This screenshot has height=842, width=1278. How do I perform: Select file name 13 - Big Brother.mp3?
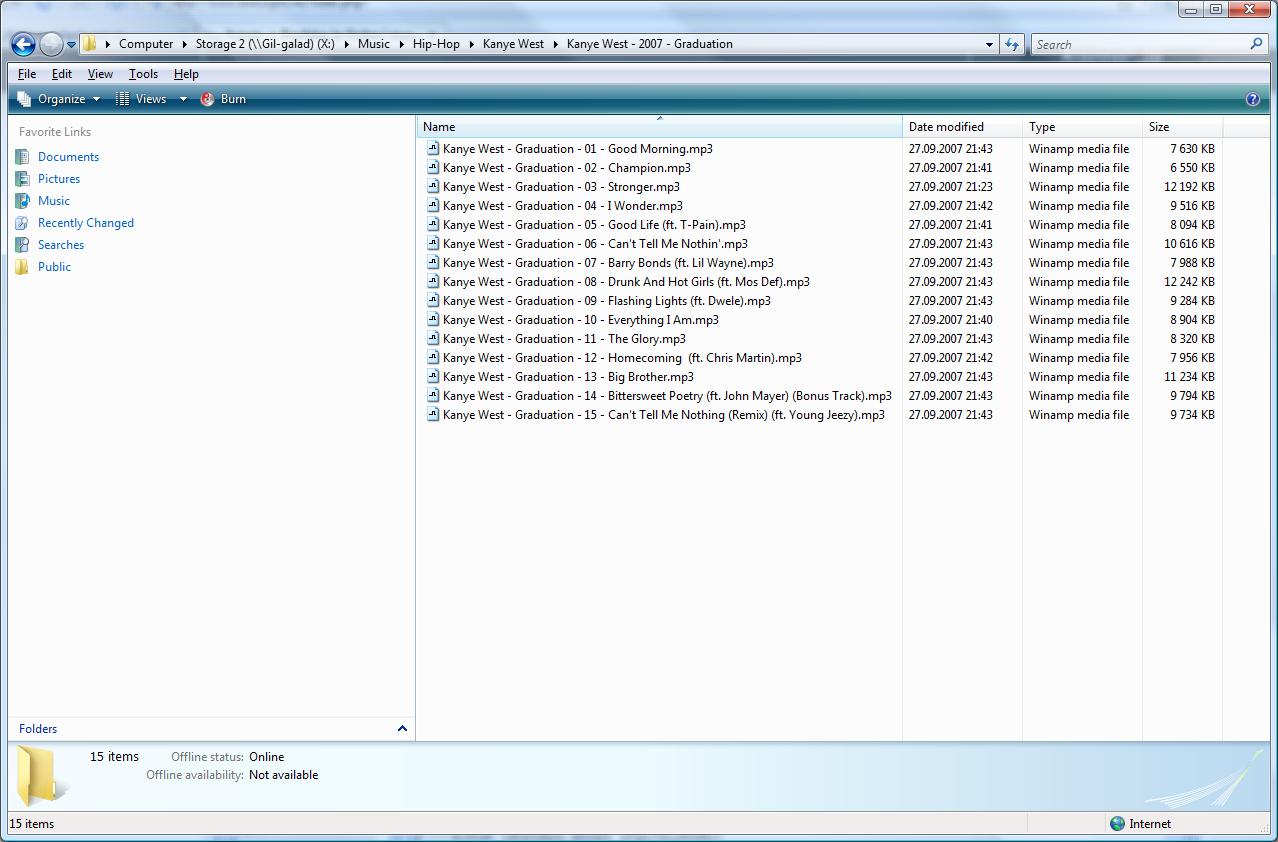(568, 377)
